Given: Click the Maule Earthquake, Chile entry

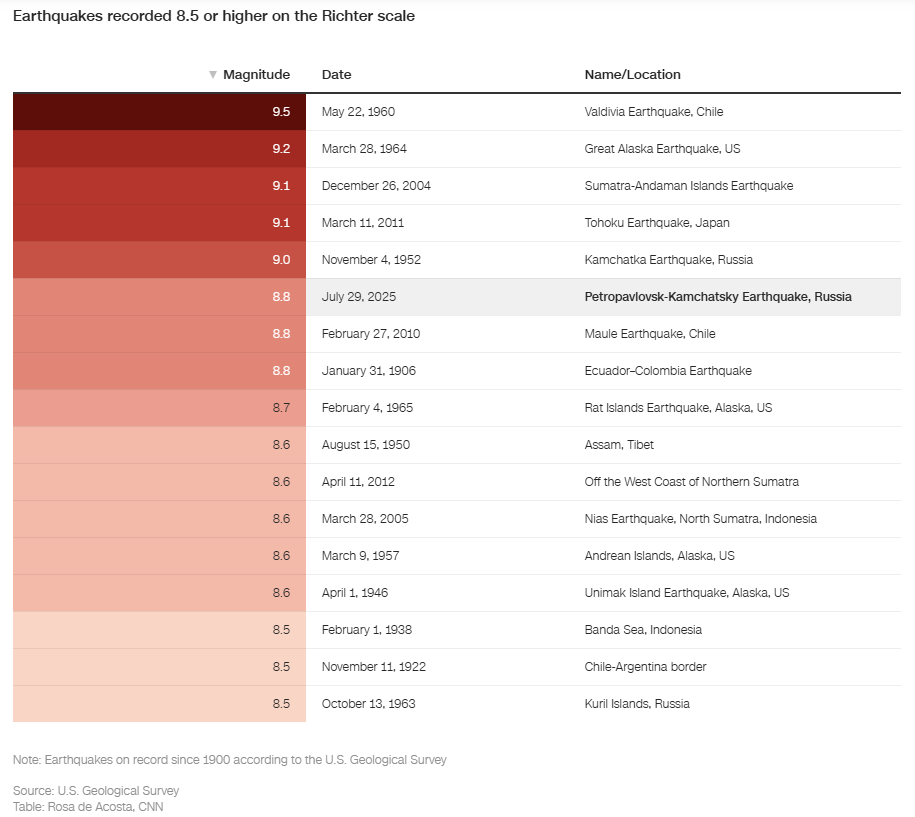Looking at the screenshot, I should pos(650,334).
